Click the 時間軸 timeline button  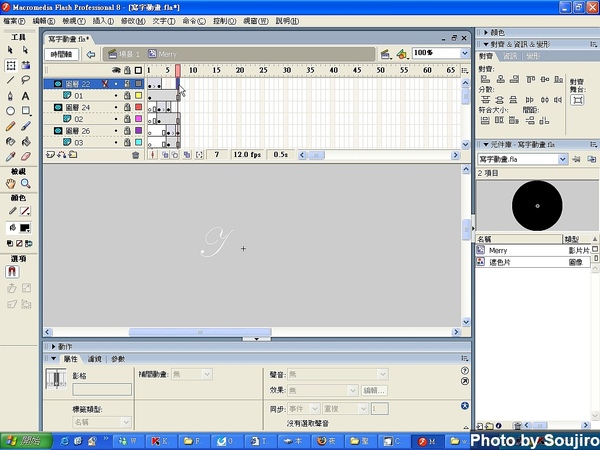tap(62, 54)
